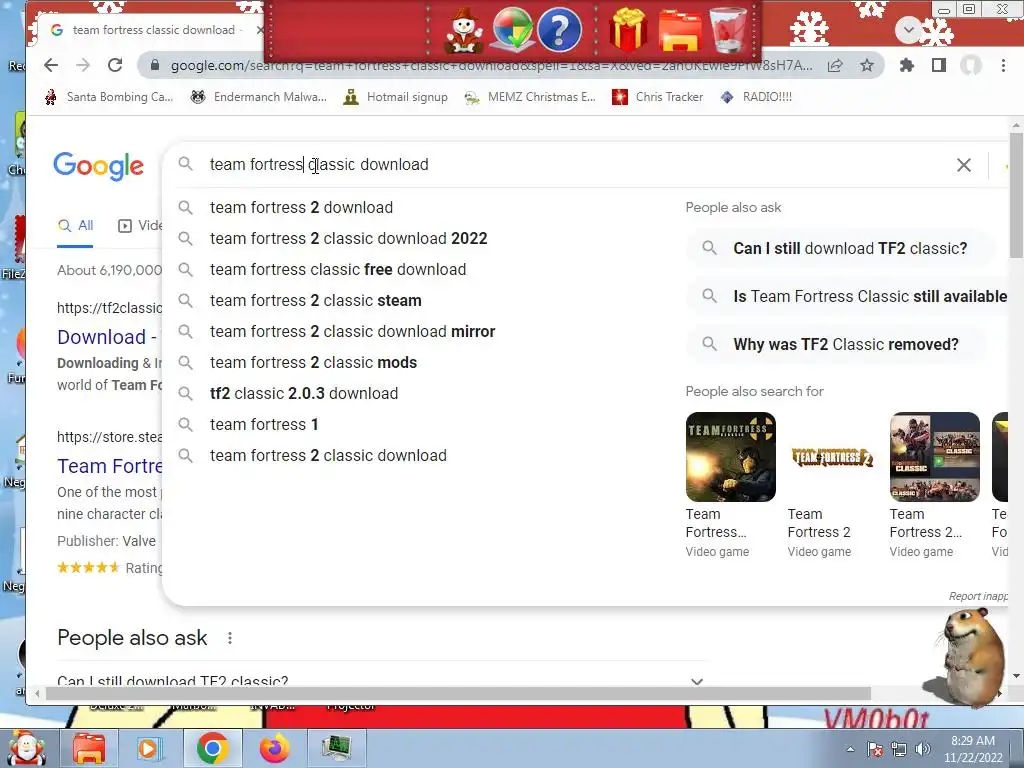Click the Santa start button on the taskbar
The image size is (1024, 768).
point(26,748)
